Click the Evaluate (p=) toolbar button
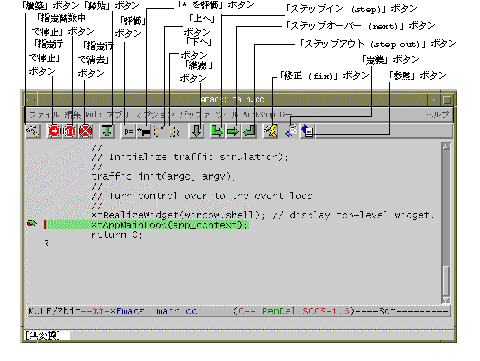The width and height of the screenshot is (480, 361). (x=128, y=131)
